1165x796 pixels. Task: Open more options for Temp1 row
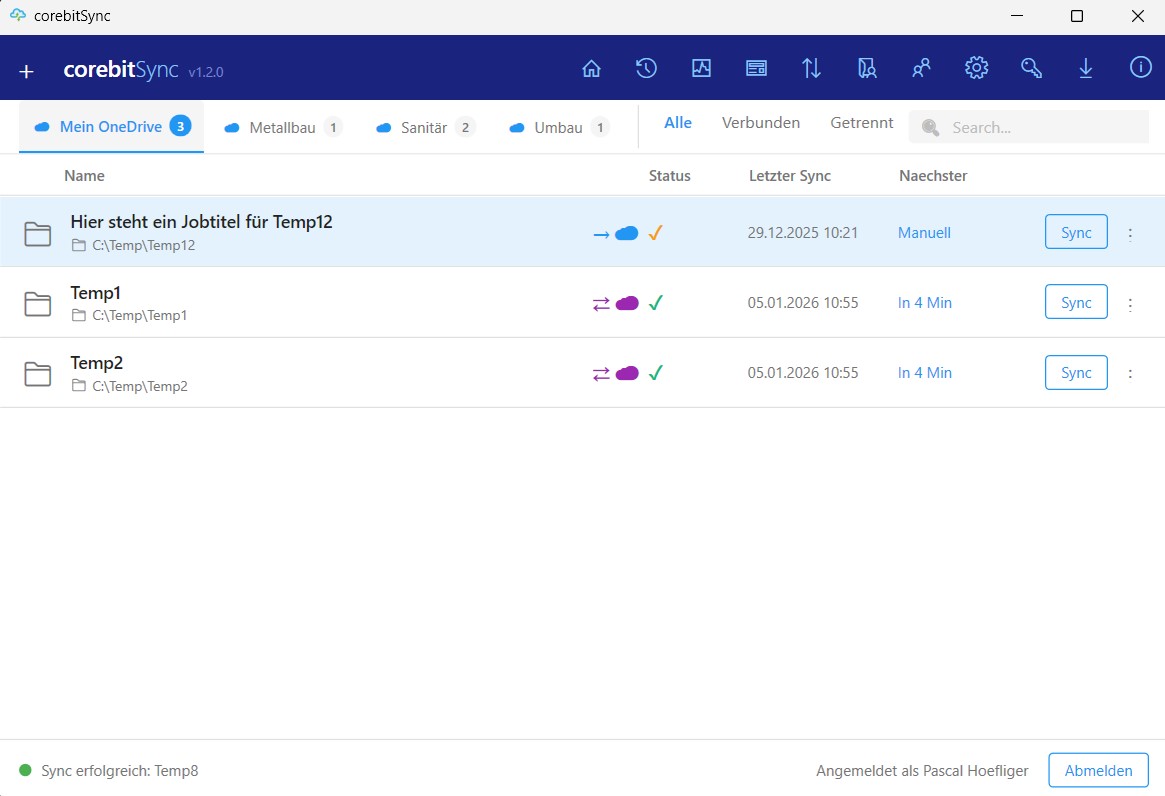(1130, 303)
